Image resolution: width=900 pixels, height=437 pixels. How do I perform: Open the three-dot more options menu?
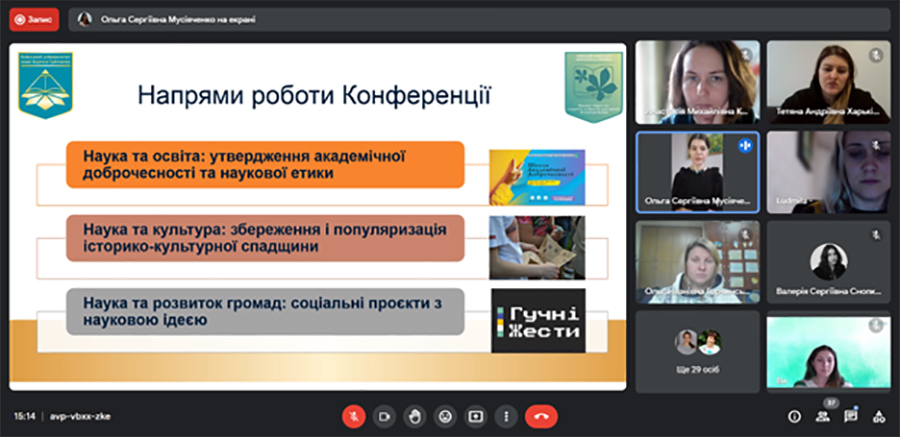[506, 417]
